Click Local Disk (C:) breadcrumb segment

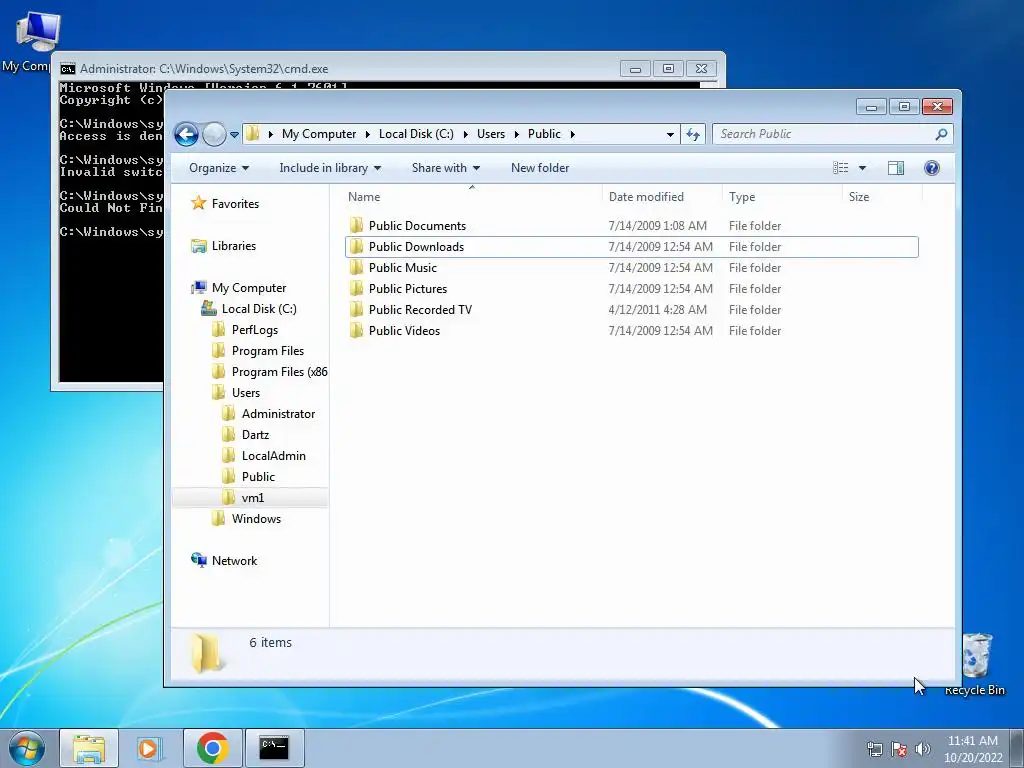pyautogui.click(x=416, y=134)
